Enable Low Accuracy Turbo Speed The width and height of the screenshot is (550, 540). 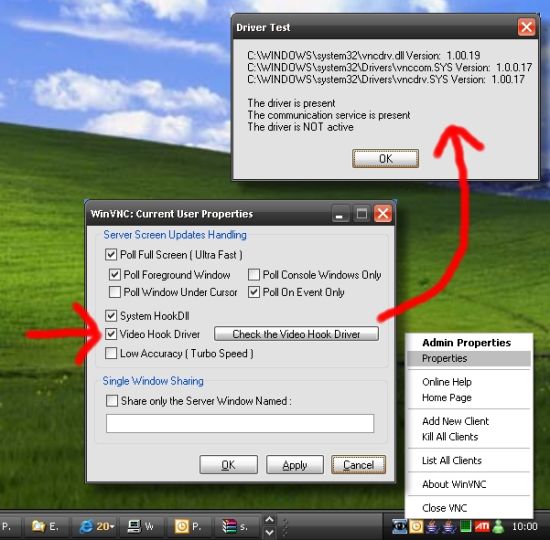tap(111, 353)
